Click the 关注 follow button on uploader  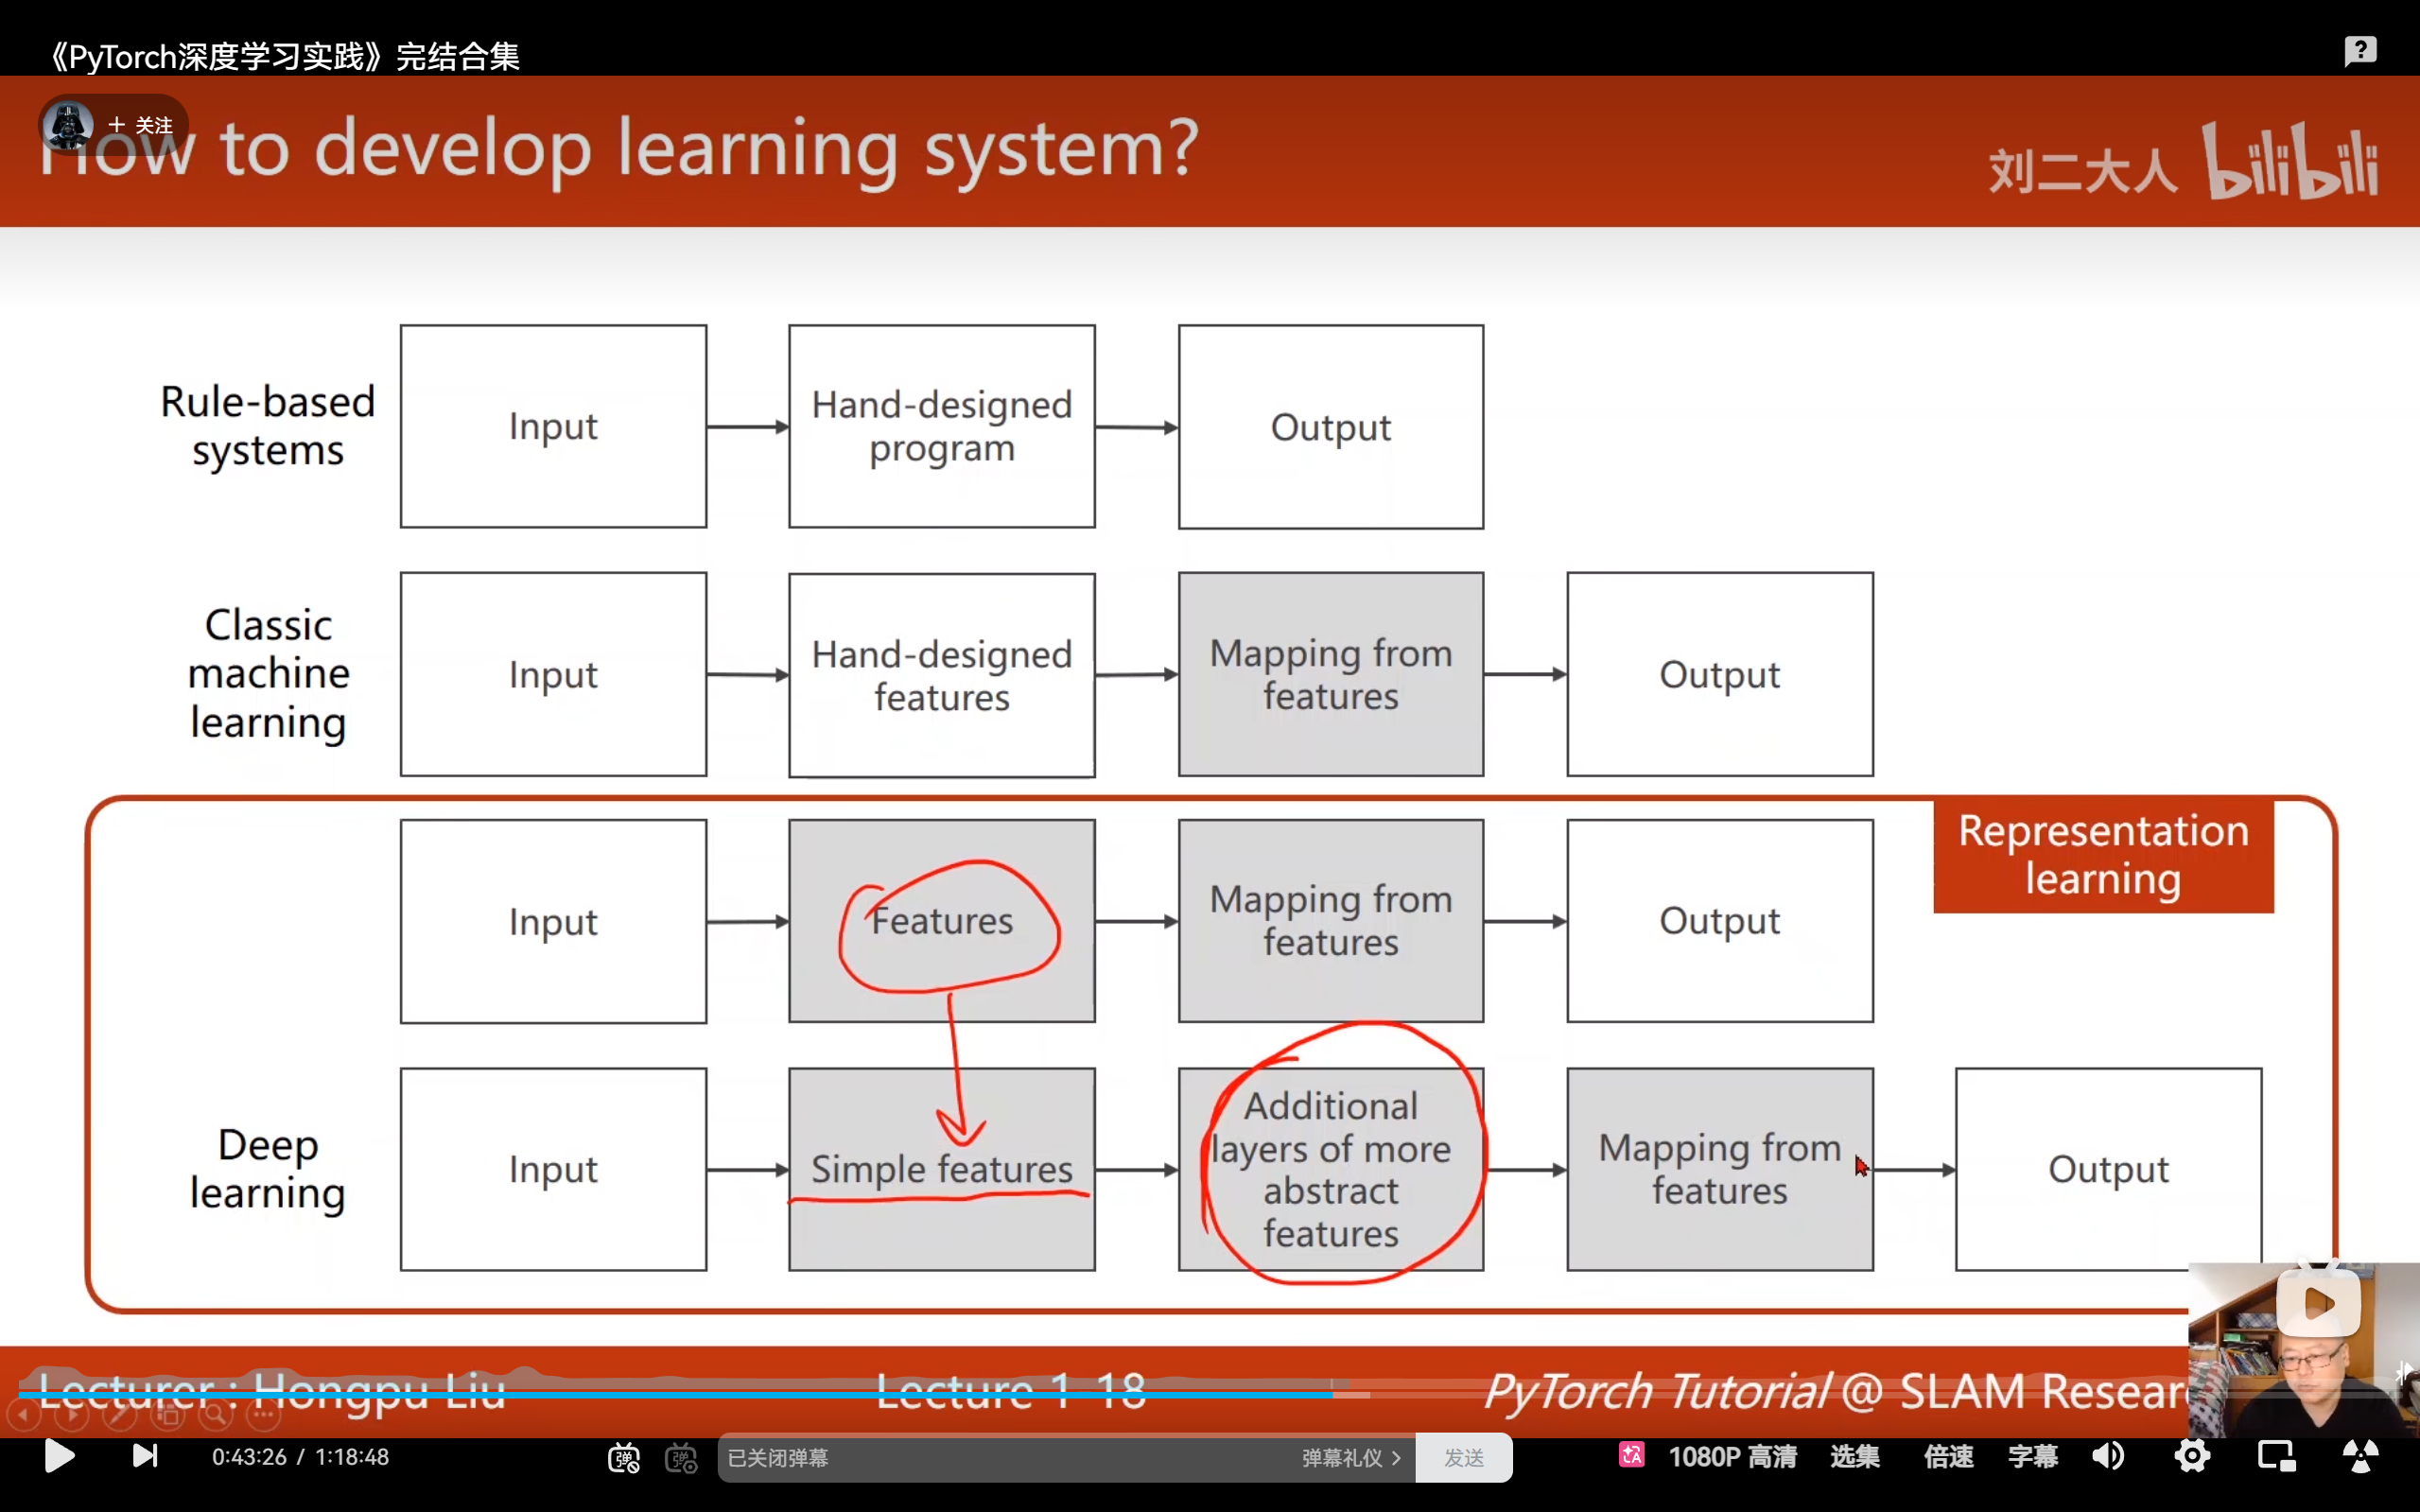pos(141,125)
